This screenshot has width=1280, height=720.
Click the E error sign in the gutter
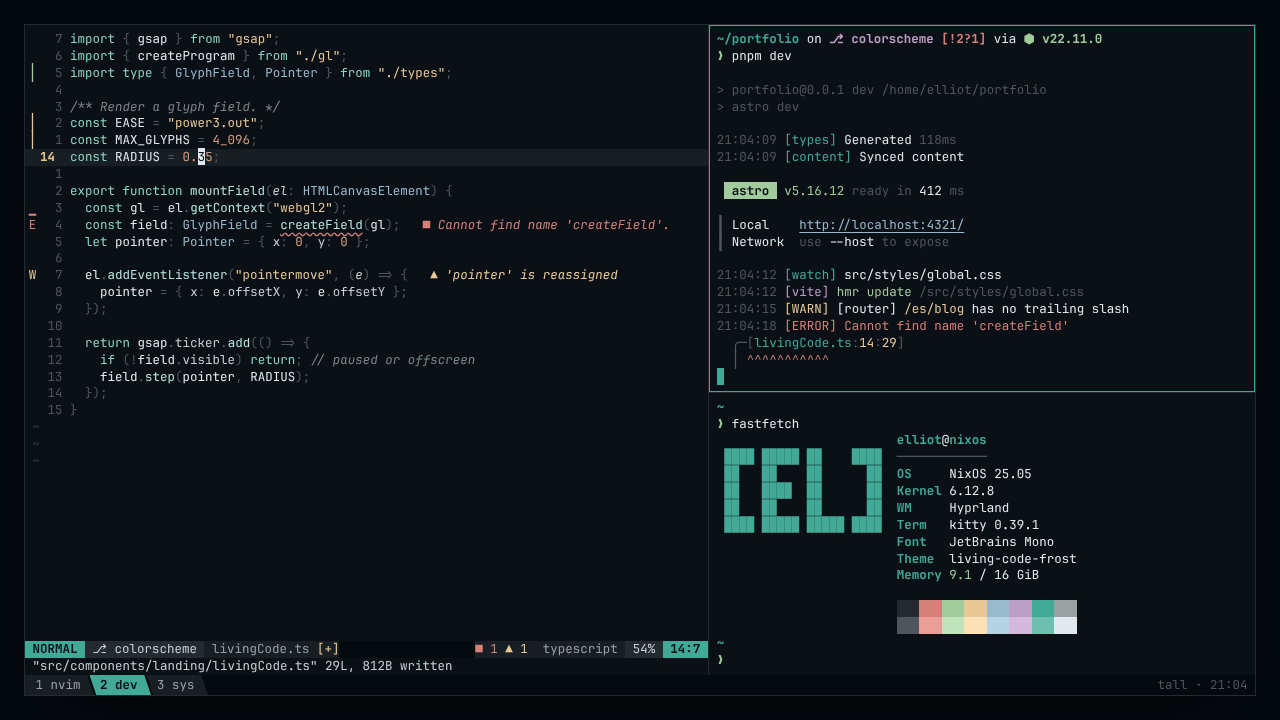32,225
